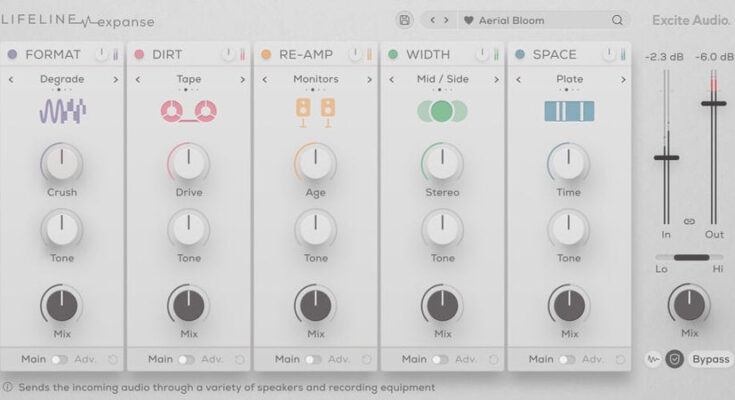Viewport: 735px width, 400px height.
Task: Toggle SPACE module Main/Adv. switch
Action: pyautogui.click(x=567, y=359)
